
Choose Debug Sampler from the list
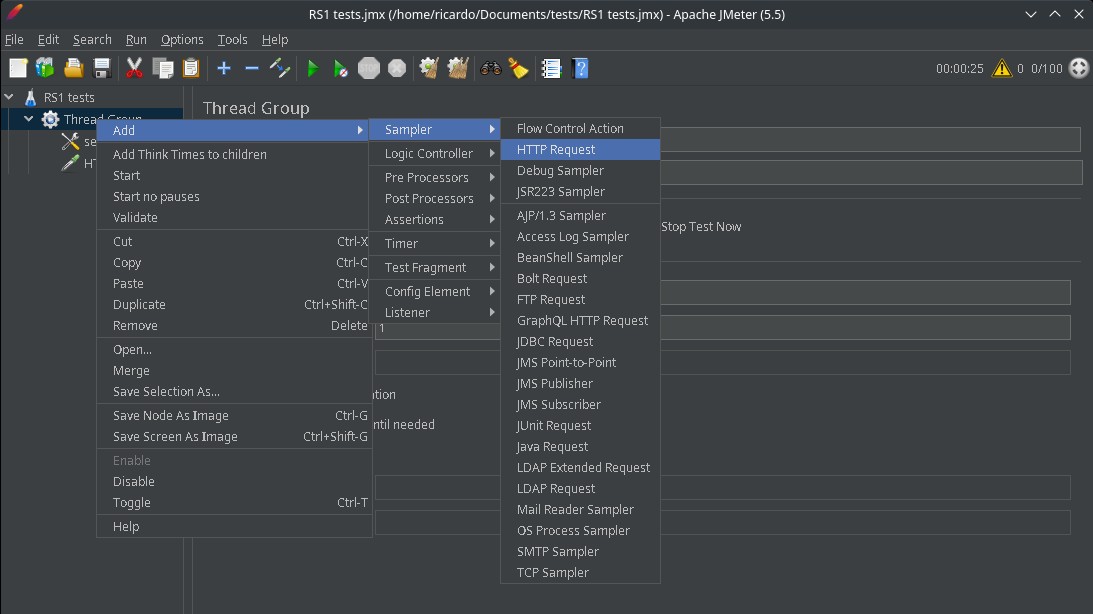[x=580, y=170]
